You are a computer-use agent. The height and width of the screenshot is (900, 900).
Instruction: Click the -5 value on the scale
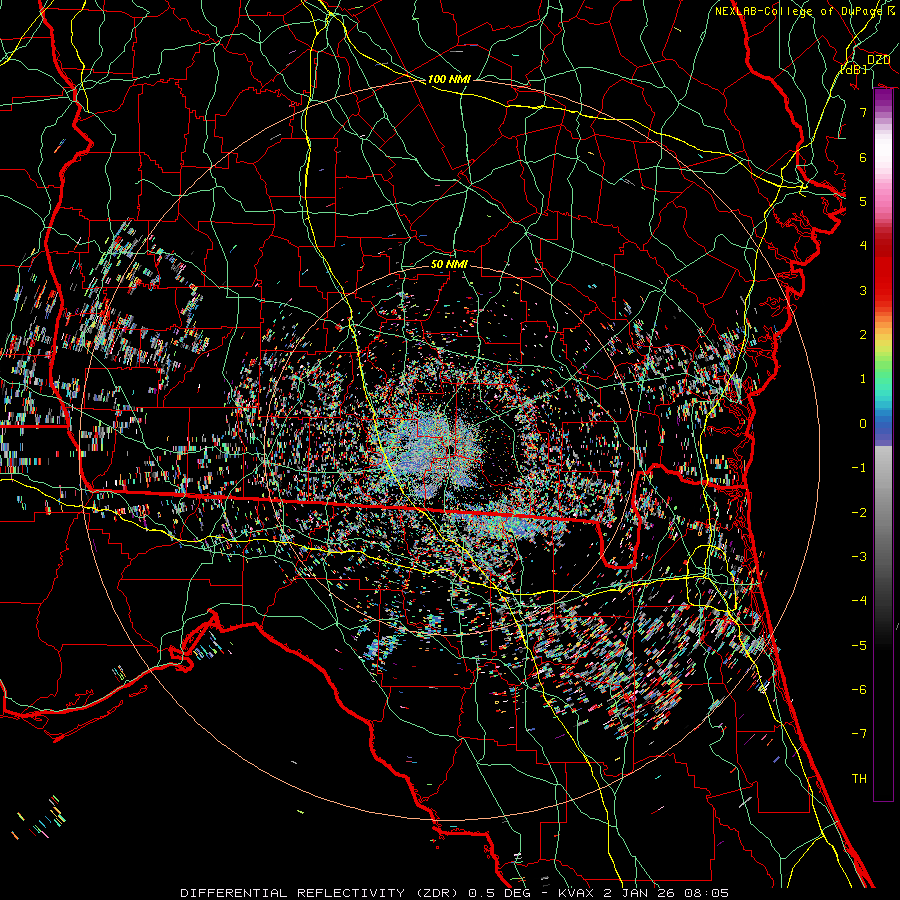point(859,646)
